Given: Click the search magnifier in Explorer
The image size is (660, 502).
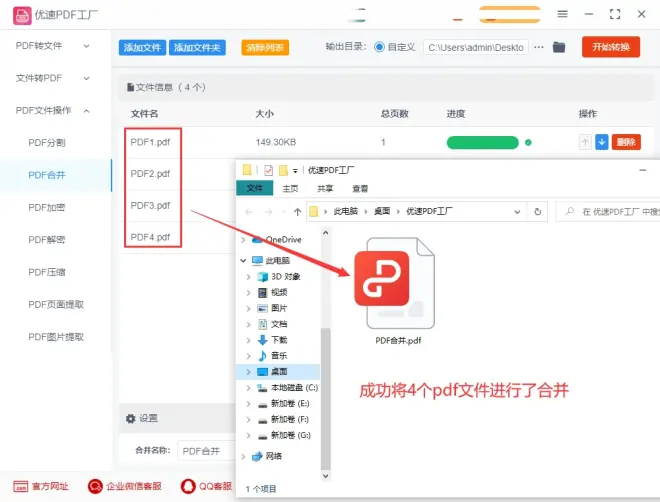Looking at the screenshot, I should [x=570, y=211].
